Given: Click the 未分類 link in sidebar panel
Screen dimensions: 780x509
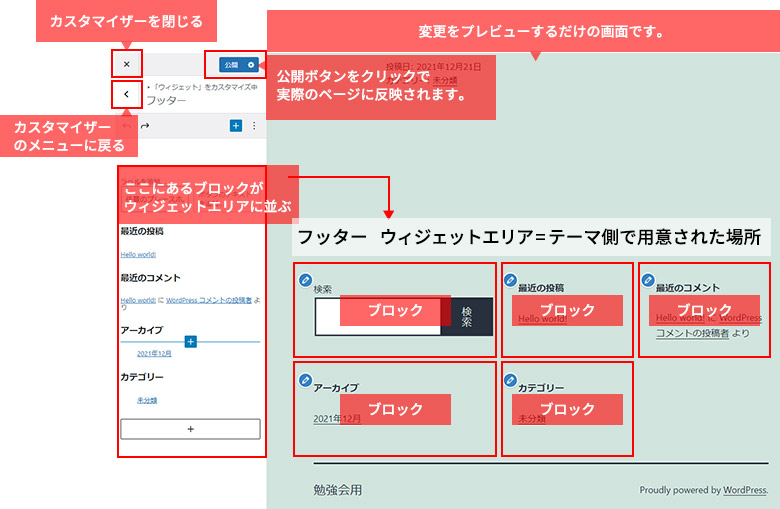Looking at the screenshot, I should tap(147, 400).
